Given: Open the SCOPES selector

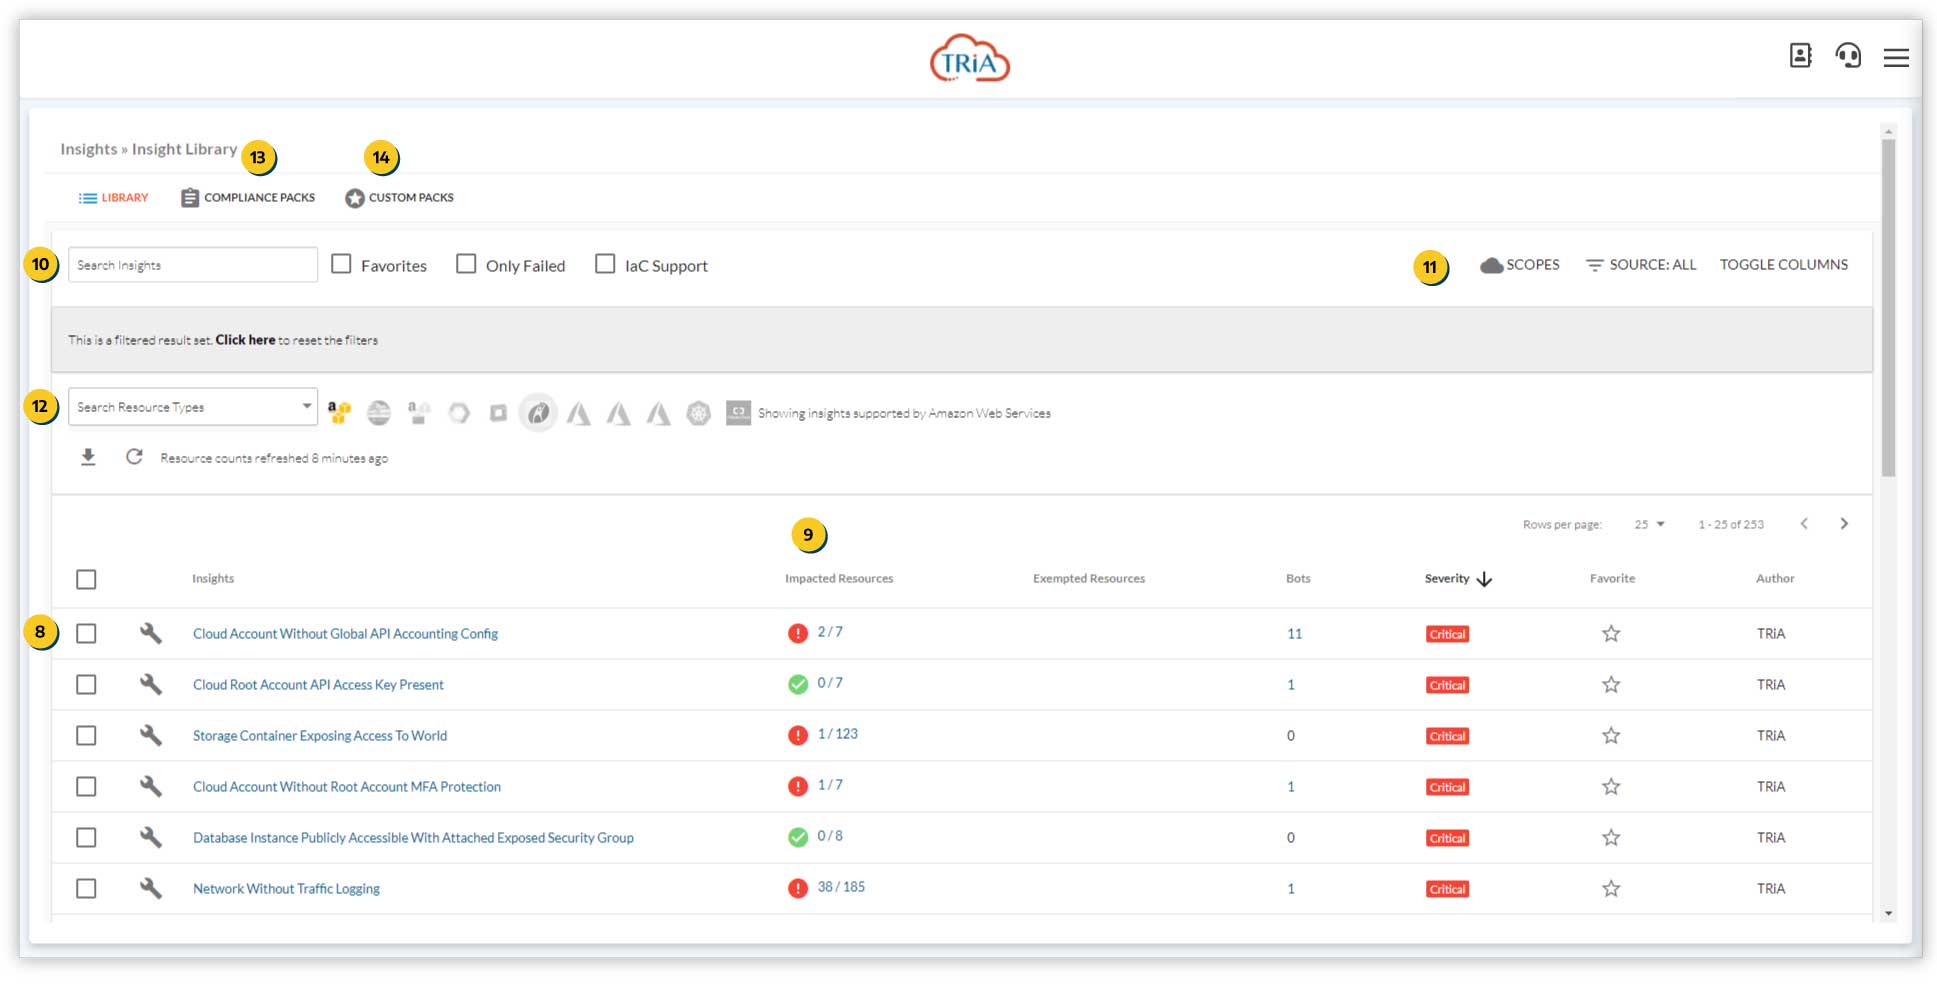Looking at the screenshot, I should coord(1520,265).
